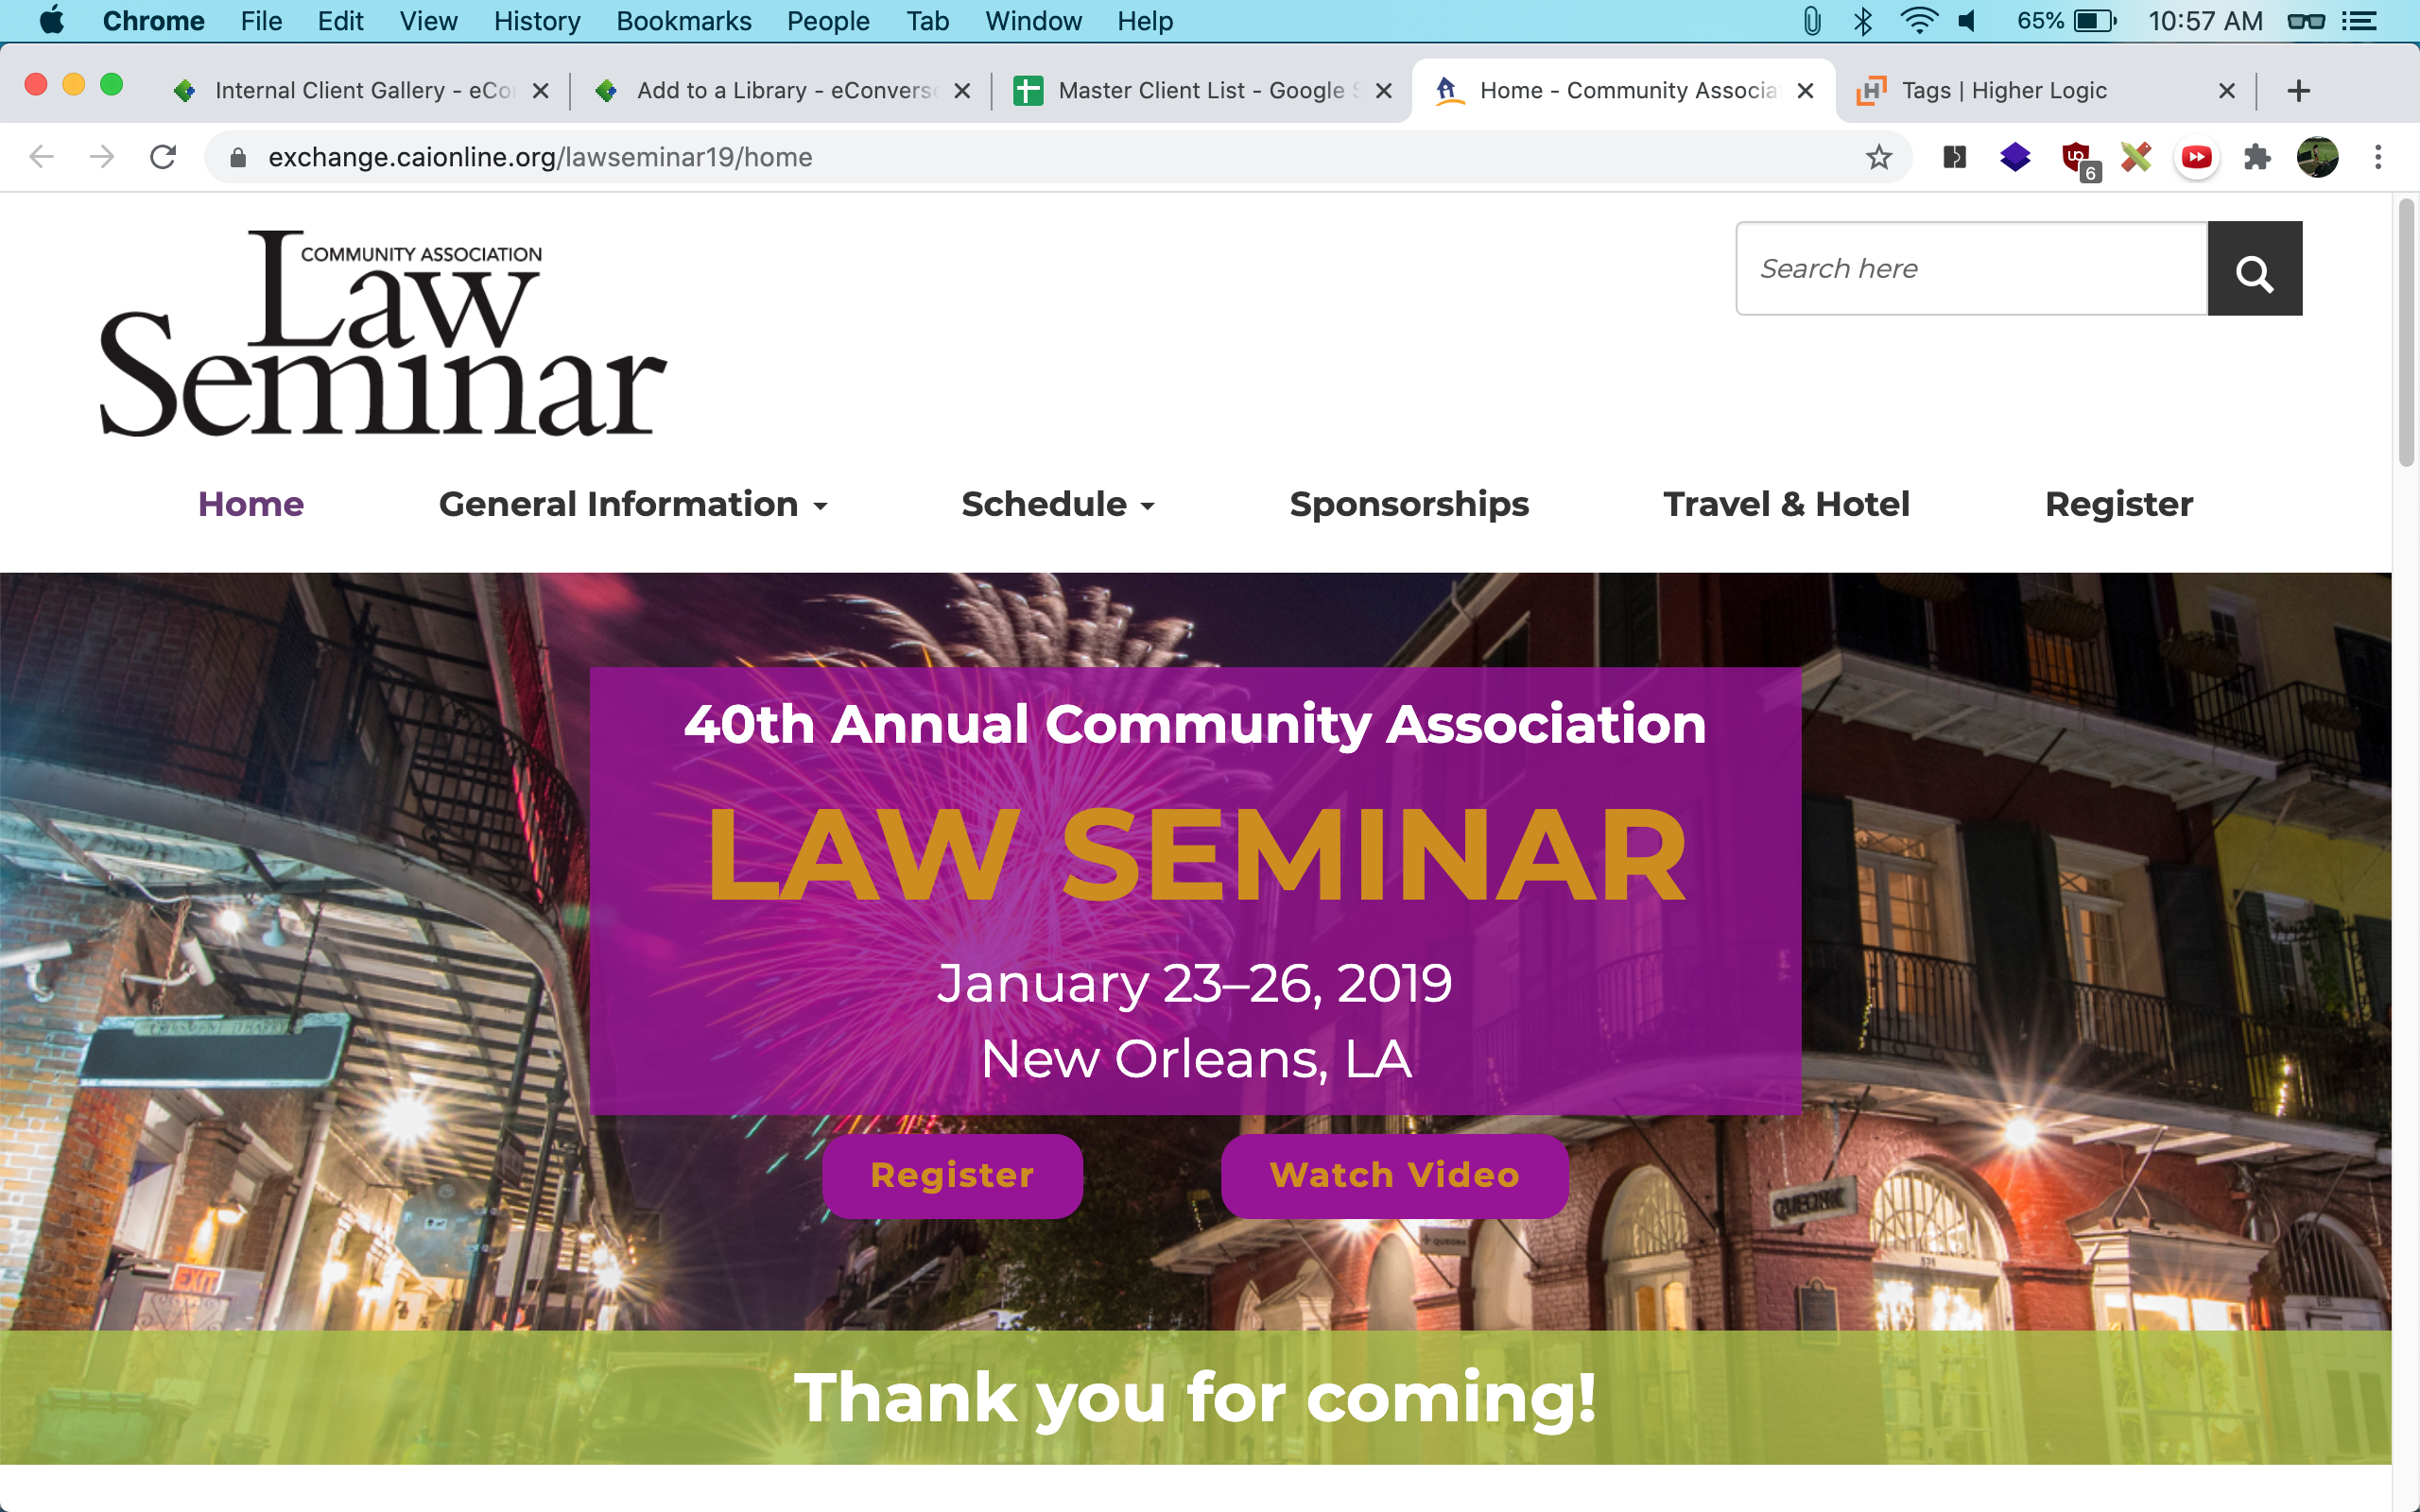Click the purple Register banner button
The width and height of the screenshot is (2420, 1512).
coord(951,1175)
